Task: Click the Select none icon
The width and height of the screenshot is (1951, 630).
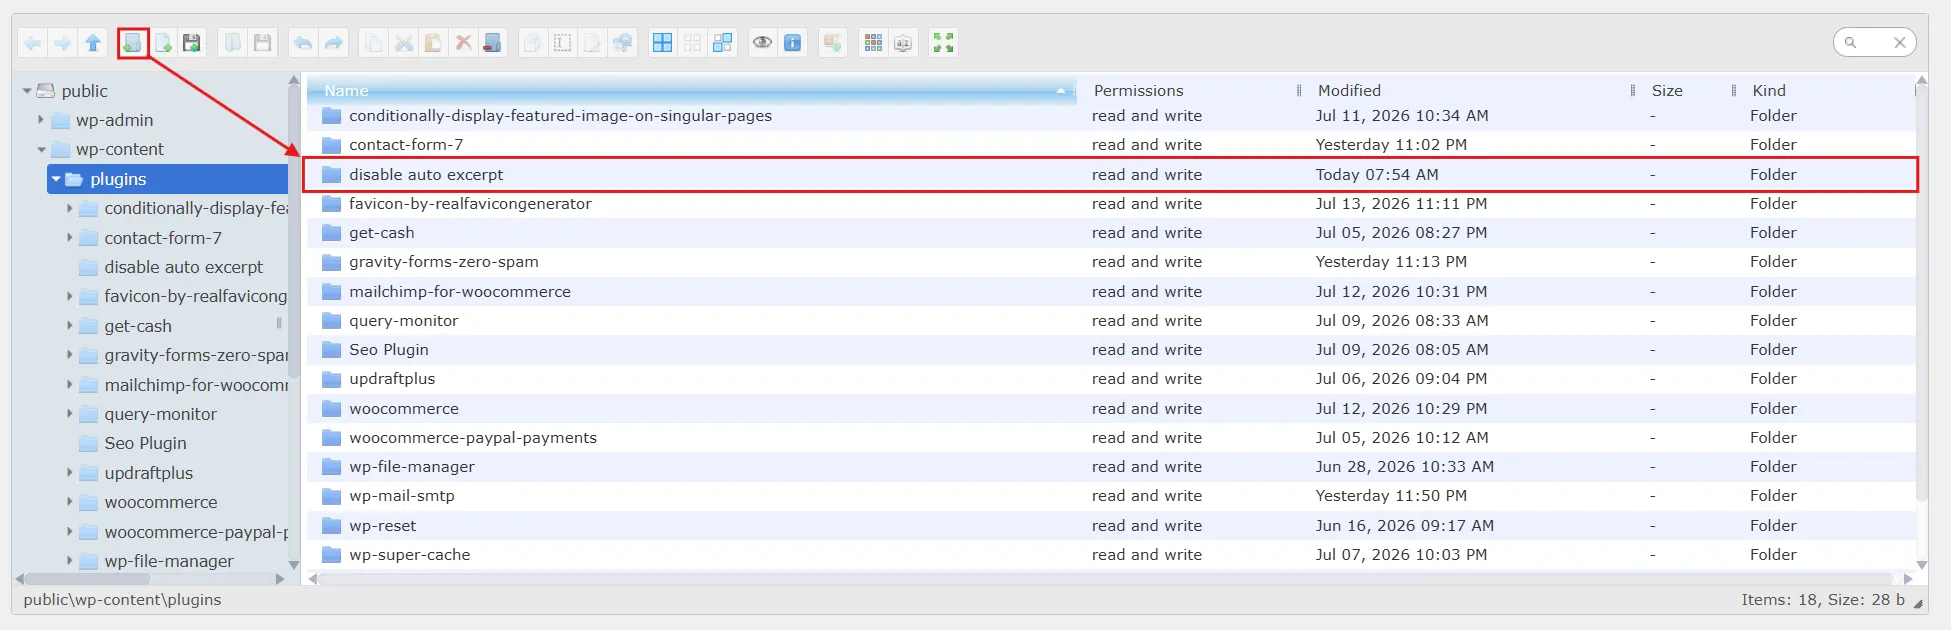Action: click(x=692, y=43)
